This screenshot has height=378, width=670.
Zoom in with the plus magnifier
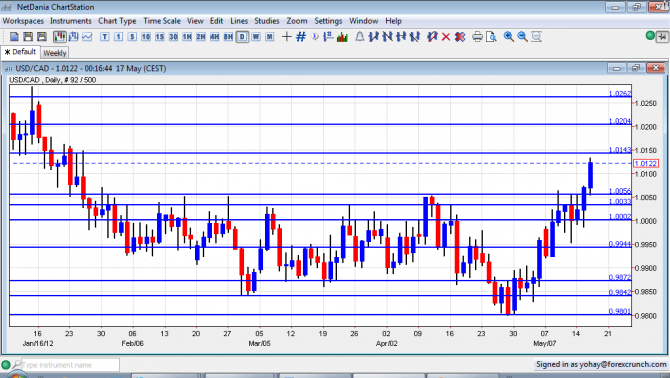tap(508, 37)
